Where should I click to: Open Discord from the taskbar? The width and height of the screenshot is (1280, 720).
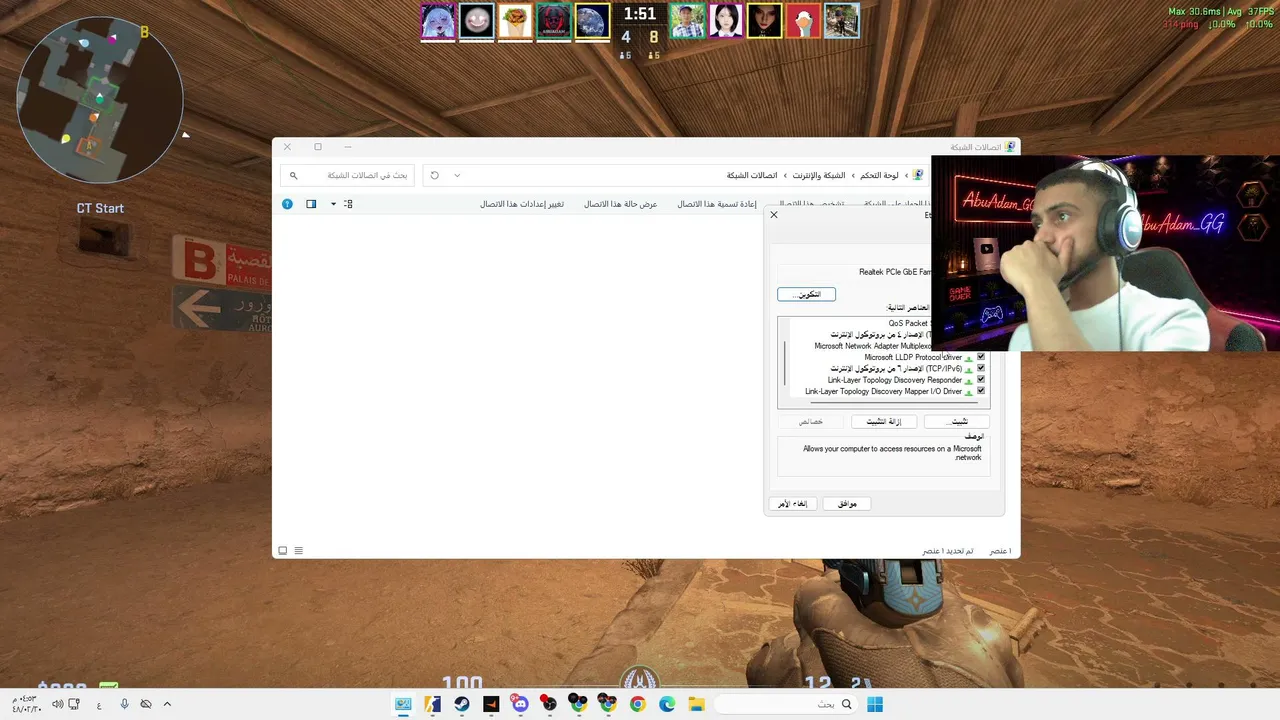pyautogui.click(x=518, y=704)
